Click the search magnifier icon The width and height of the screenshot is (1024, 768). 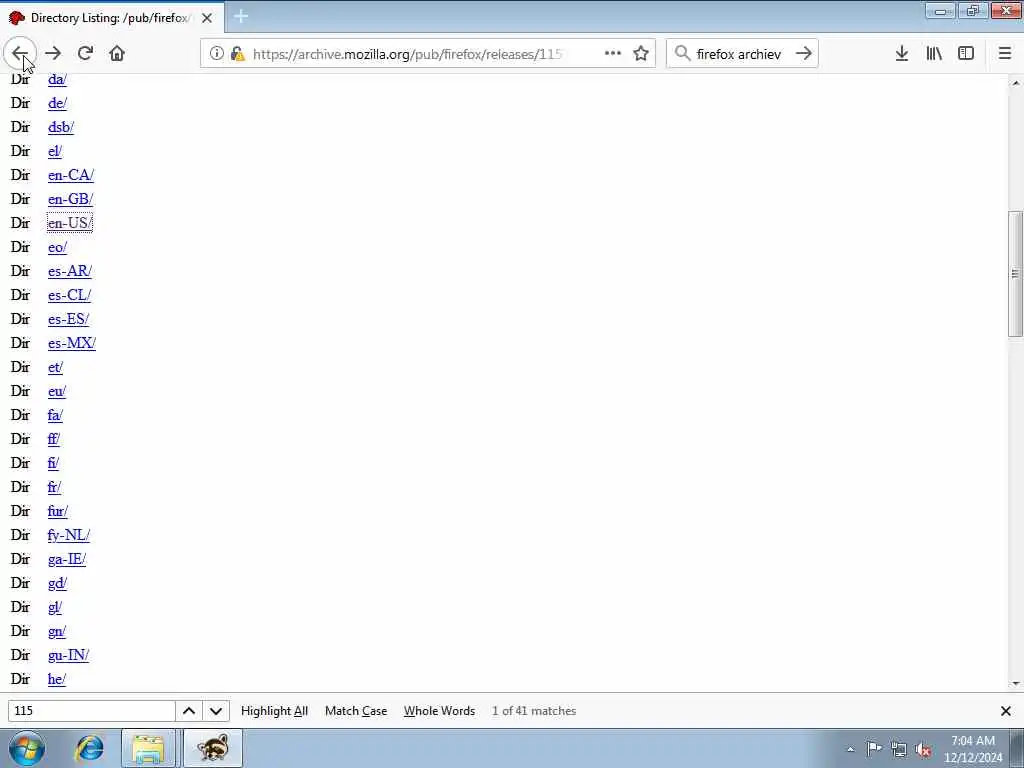(x=682, y=54)
